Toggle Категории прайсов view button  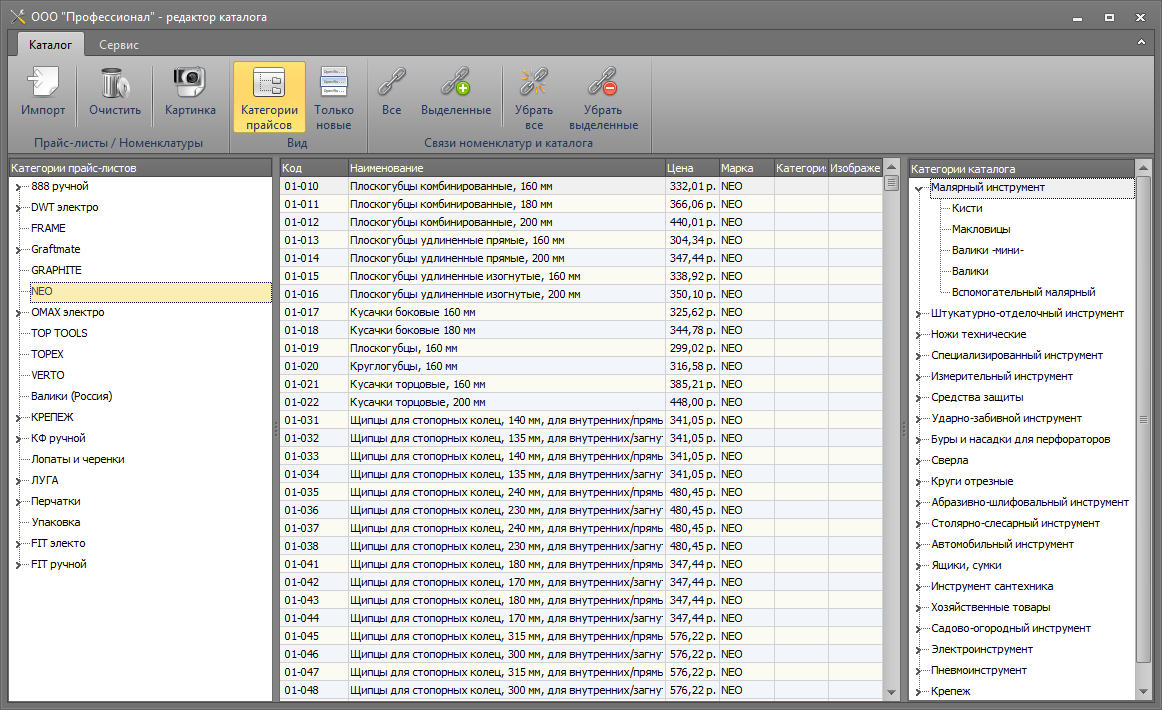tap(269, 97)
